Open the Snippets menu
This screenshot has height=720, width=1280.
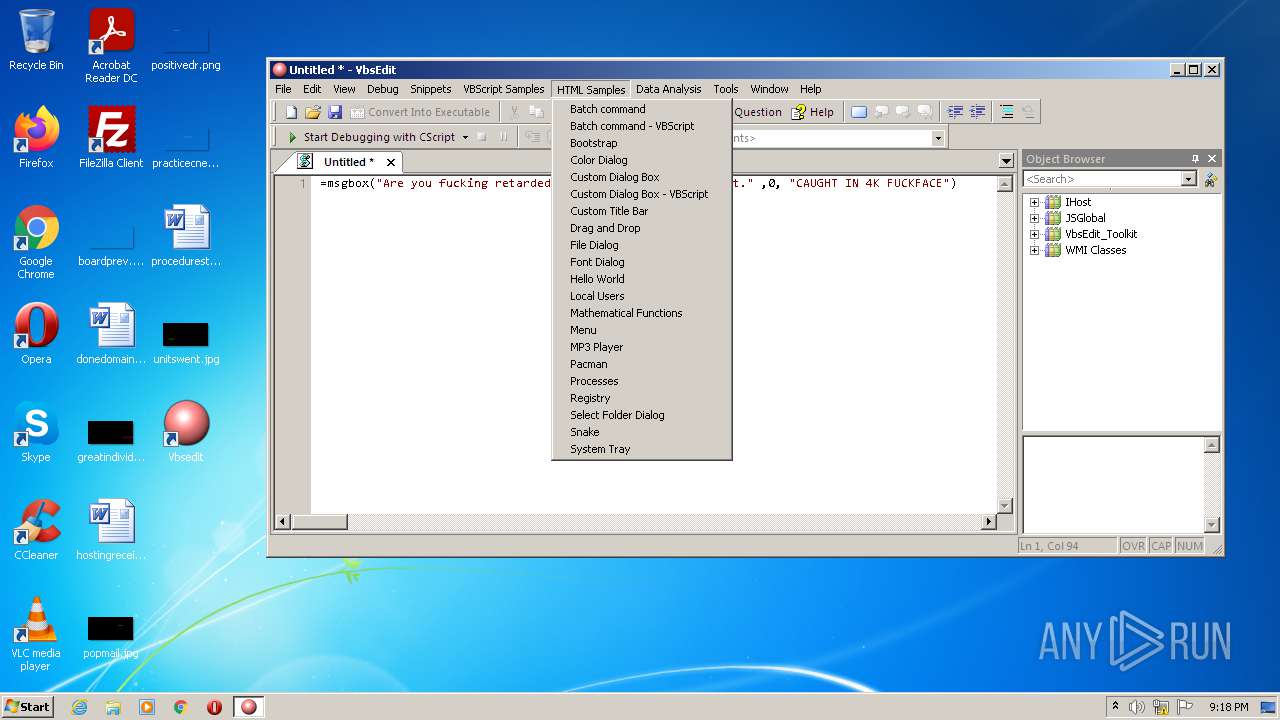coord(431,89)
